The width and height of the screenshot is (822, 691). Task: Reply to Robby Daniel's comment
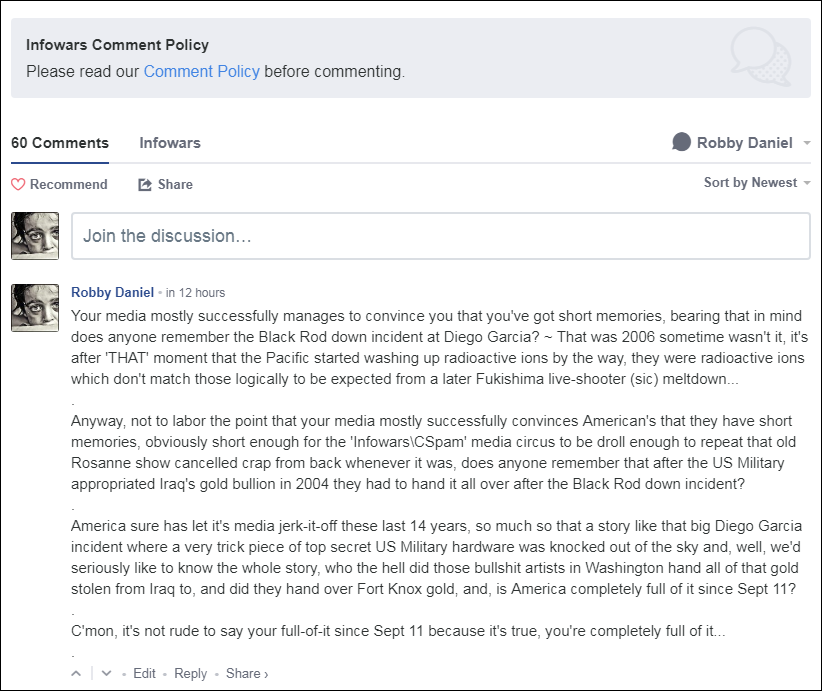(190, 673)
